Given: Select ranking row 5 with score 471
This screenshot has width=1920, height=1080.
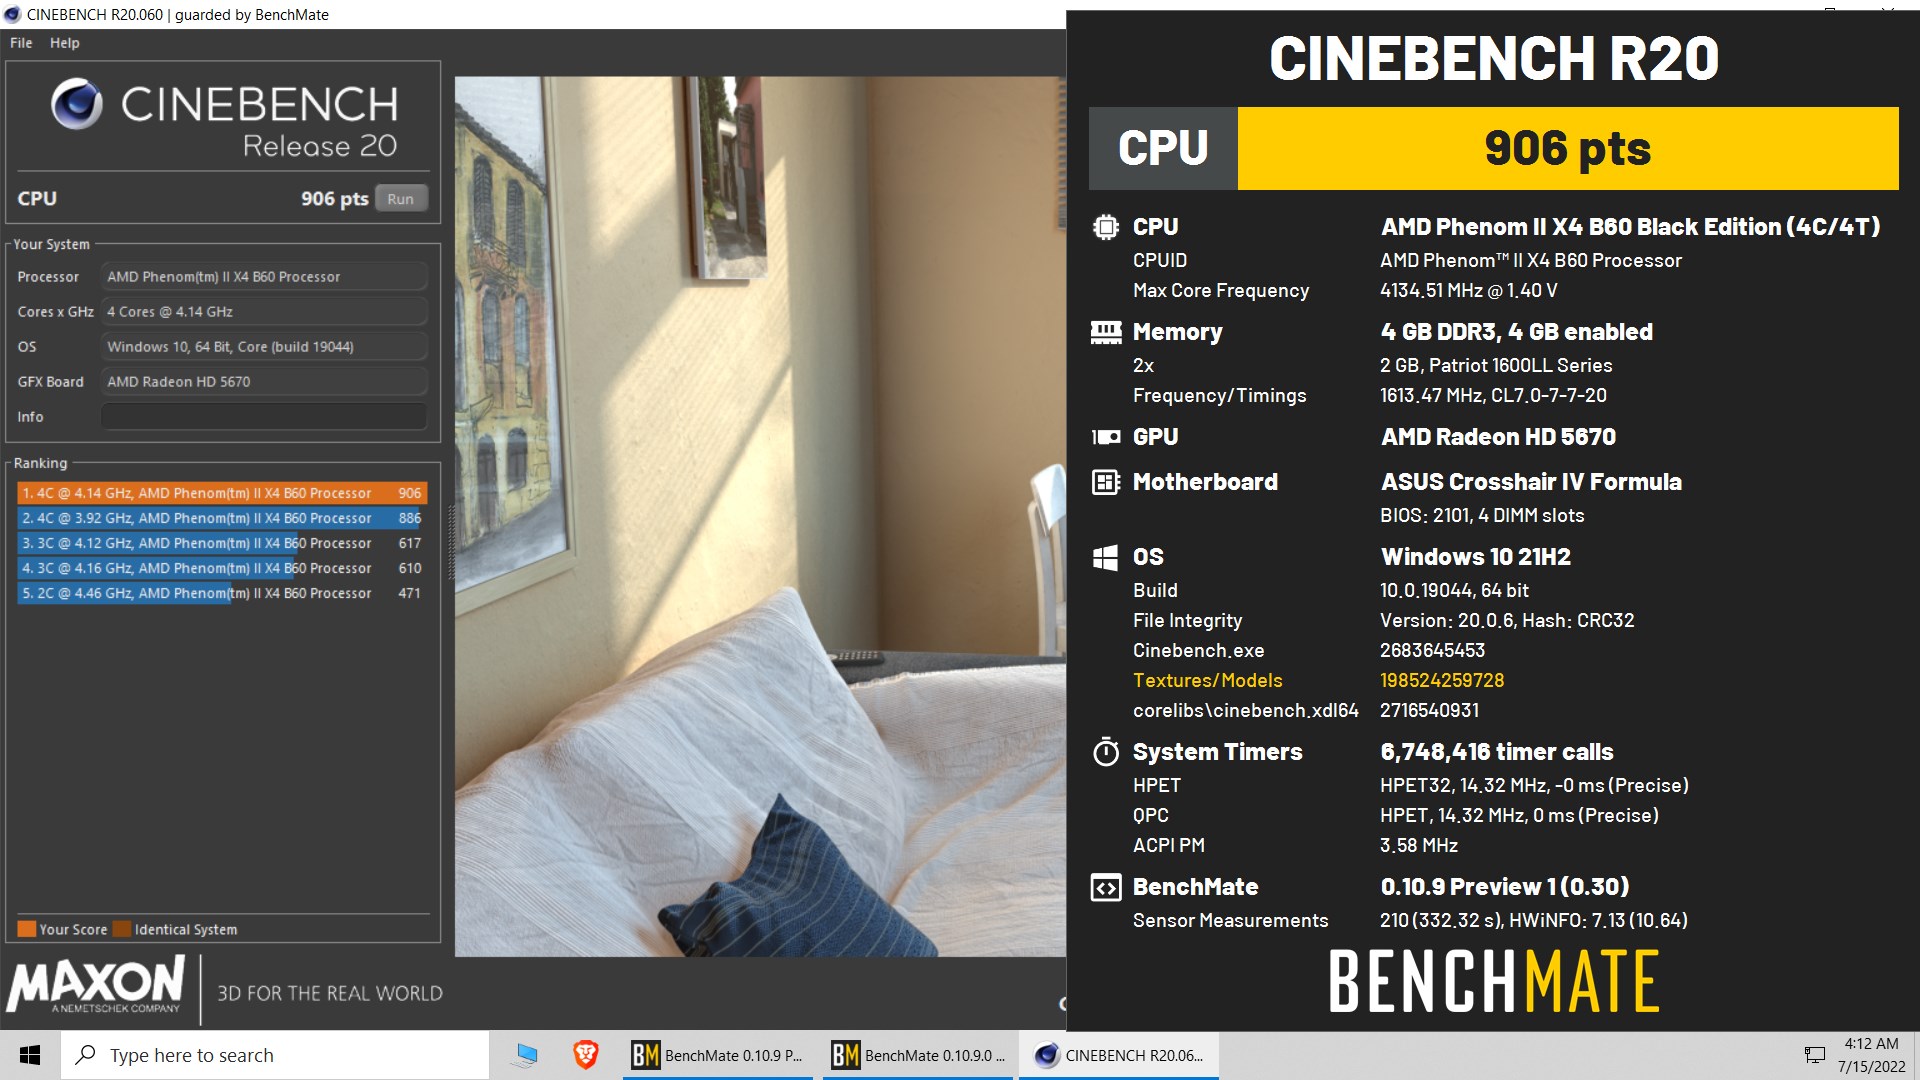Looking at the screenshot, I should point(222,593).
